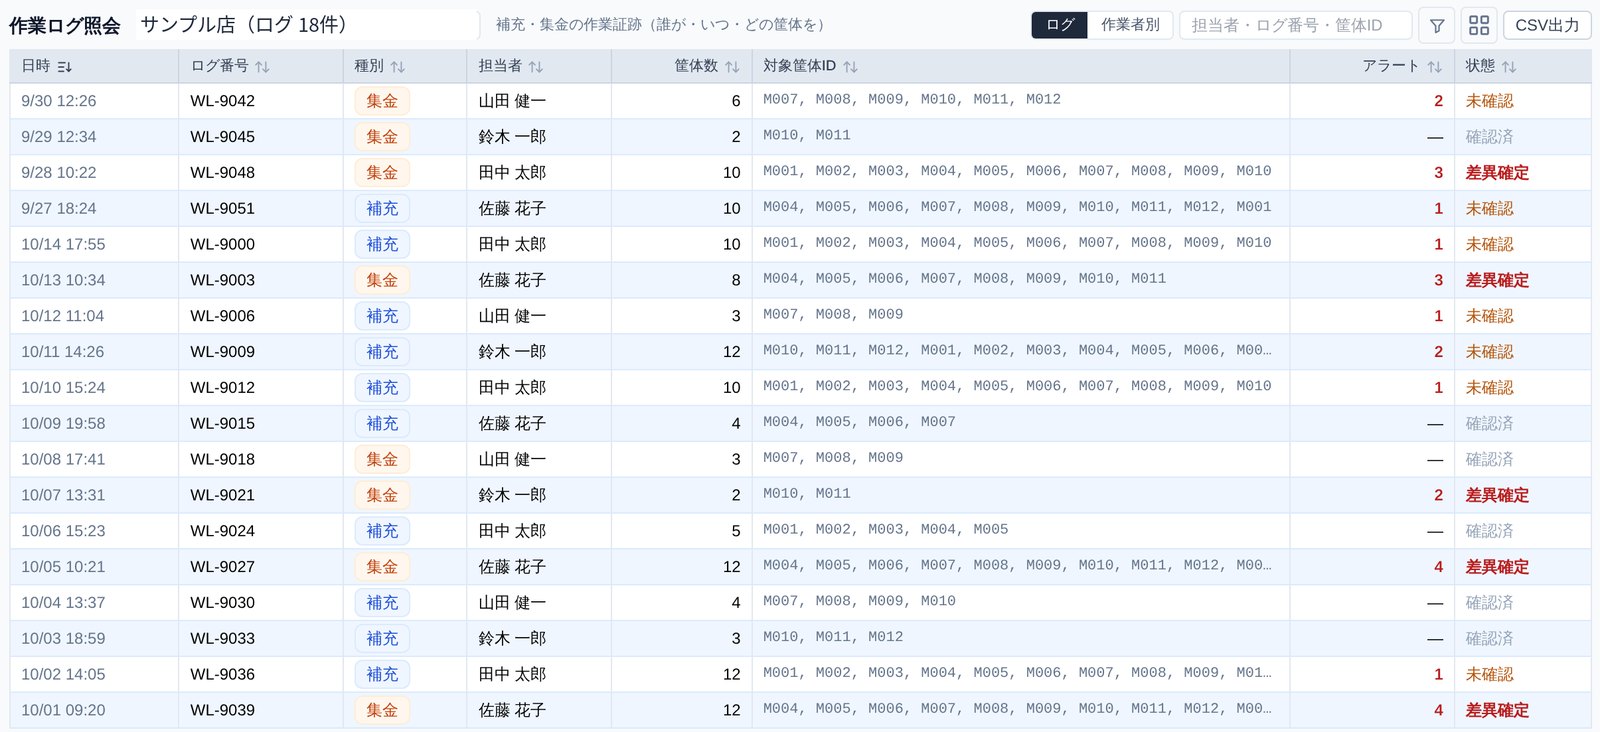The height and width of the screenshot is (732, 1600).
Task: Click cabinet list M010, M011 of WL-9045
Action: click(807, 136)
